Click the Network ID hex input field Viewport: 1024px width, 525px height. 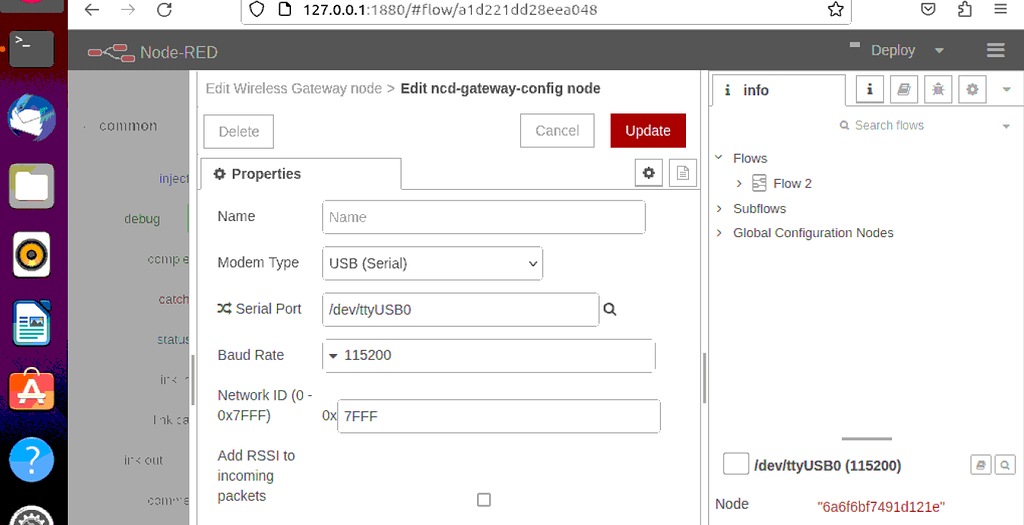click(498, 416)
